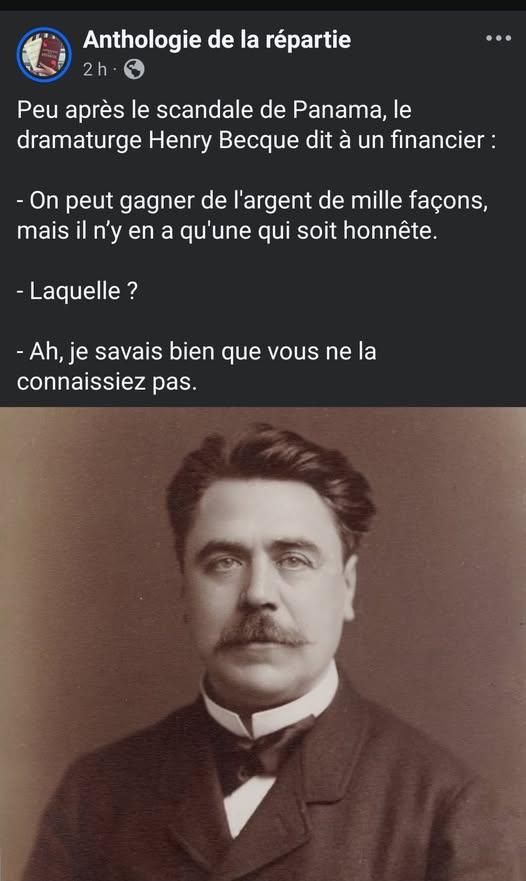Select the line "- Laquelle ?"
526x881 pixels.
tap(77, 291)
